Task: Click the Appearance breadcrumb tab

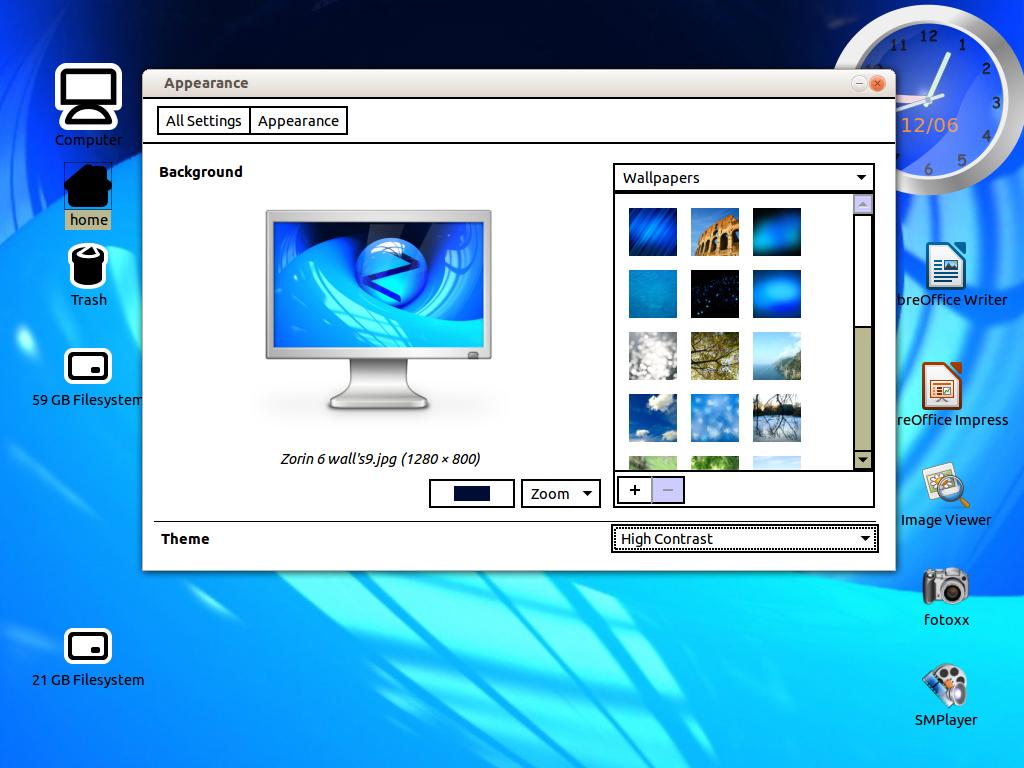Action: click(x=298, y=121)
